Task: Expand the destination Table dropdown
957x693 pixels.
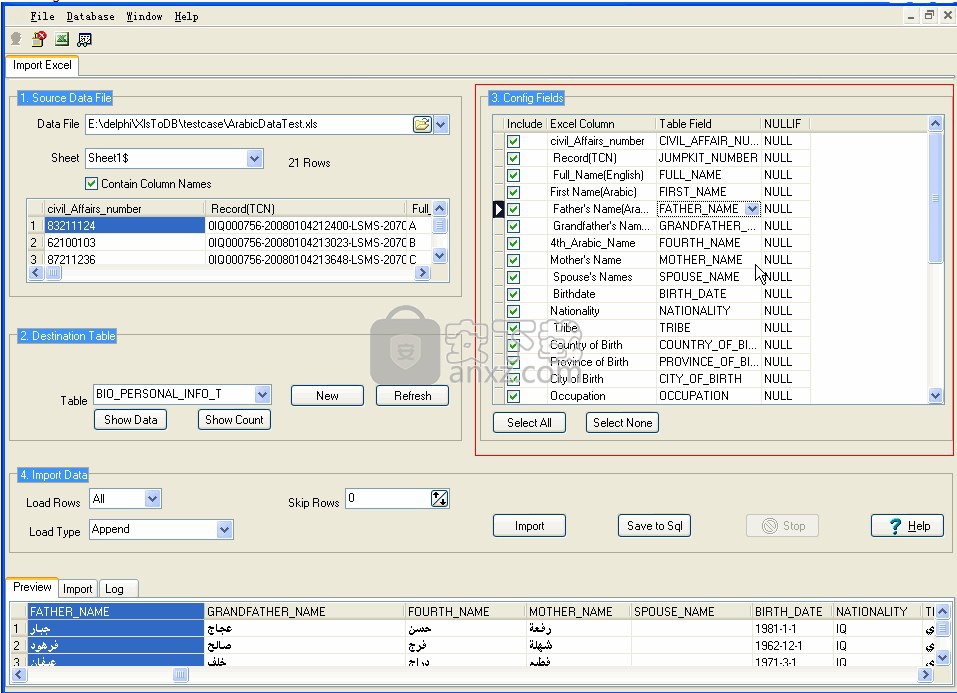Action: click(x=262, y=394)
